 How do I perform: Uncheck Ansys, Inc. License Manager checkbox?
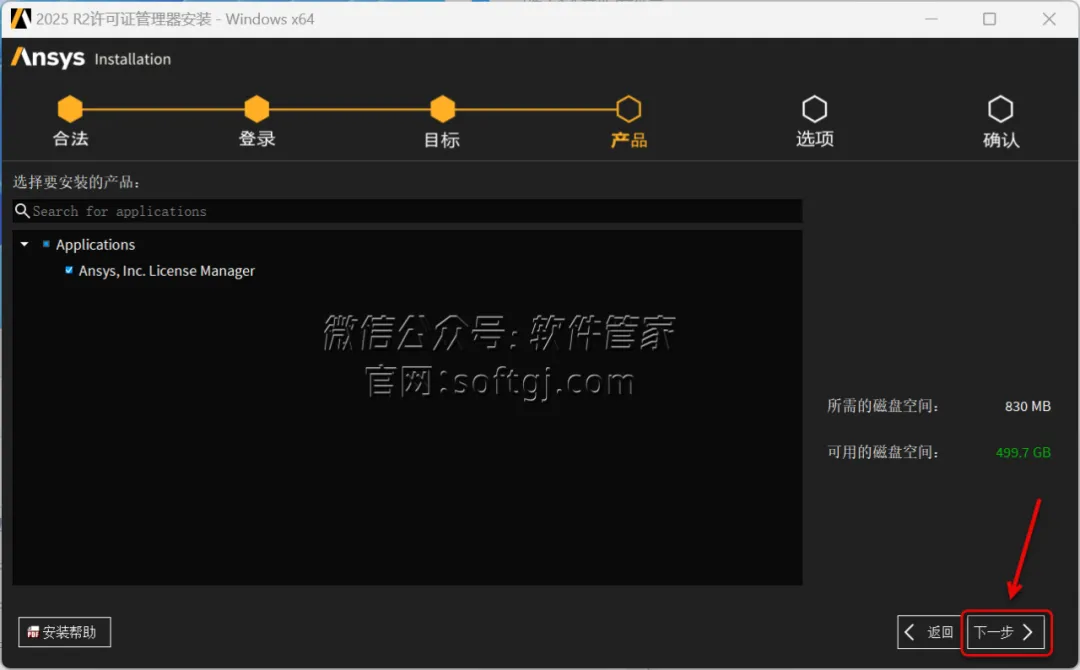pyautogui.click(x=69, y=270)
